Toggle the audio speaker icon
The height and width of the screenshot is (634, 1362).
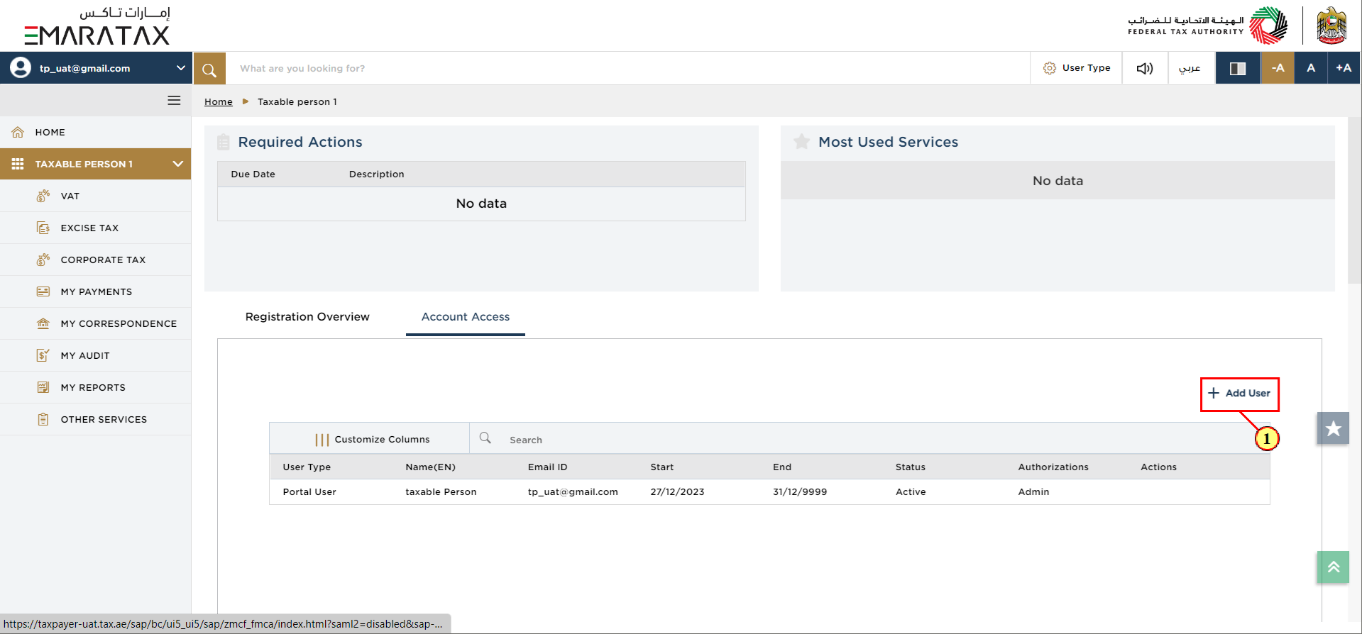click(x=1145, y=68)
